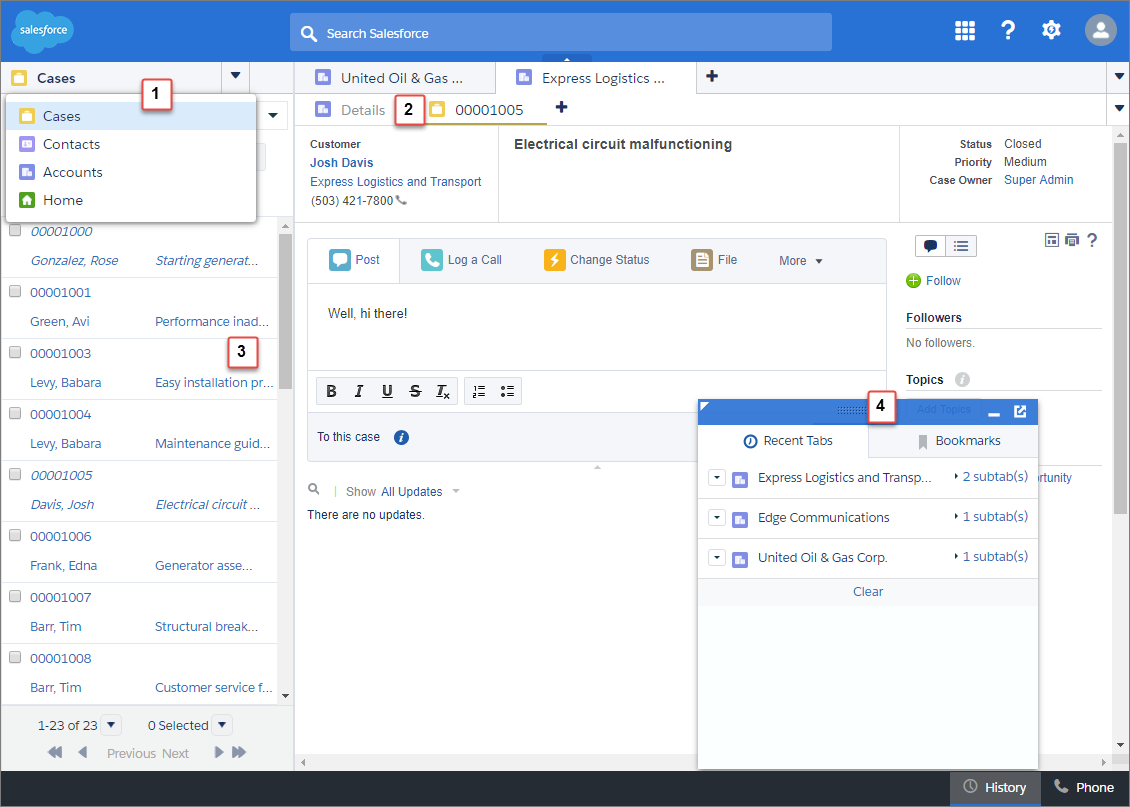
Task: Click the info icon beside To this case
Action: click(x=401, y=437)
